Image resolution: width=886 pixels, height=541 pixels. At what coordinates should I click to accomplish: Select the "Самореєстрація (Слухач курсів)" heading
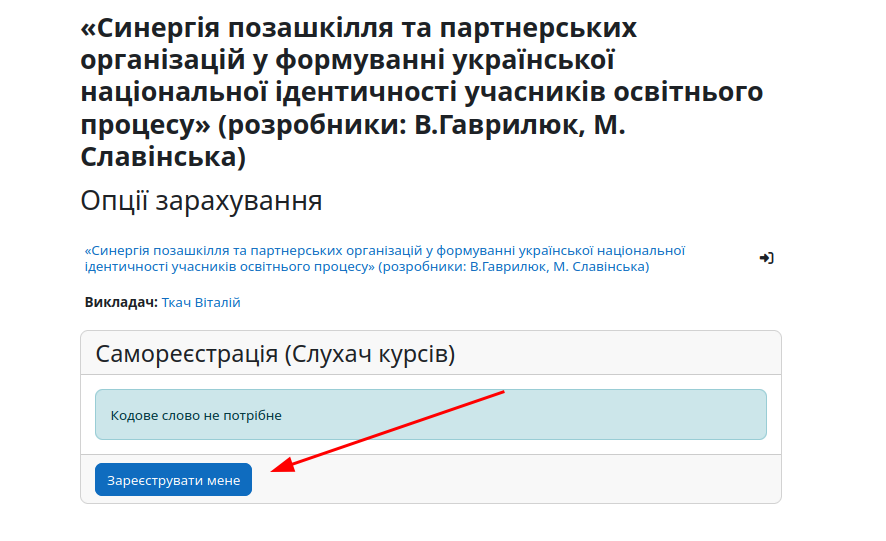275,354
